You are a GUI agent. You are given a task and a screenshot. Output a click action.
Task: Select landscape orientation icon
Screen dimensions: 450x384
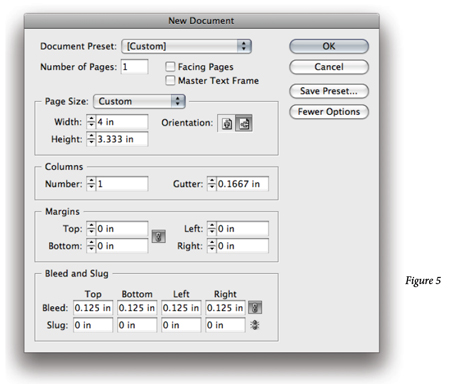(244, 123)
